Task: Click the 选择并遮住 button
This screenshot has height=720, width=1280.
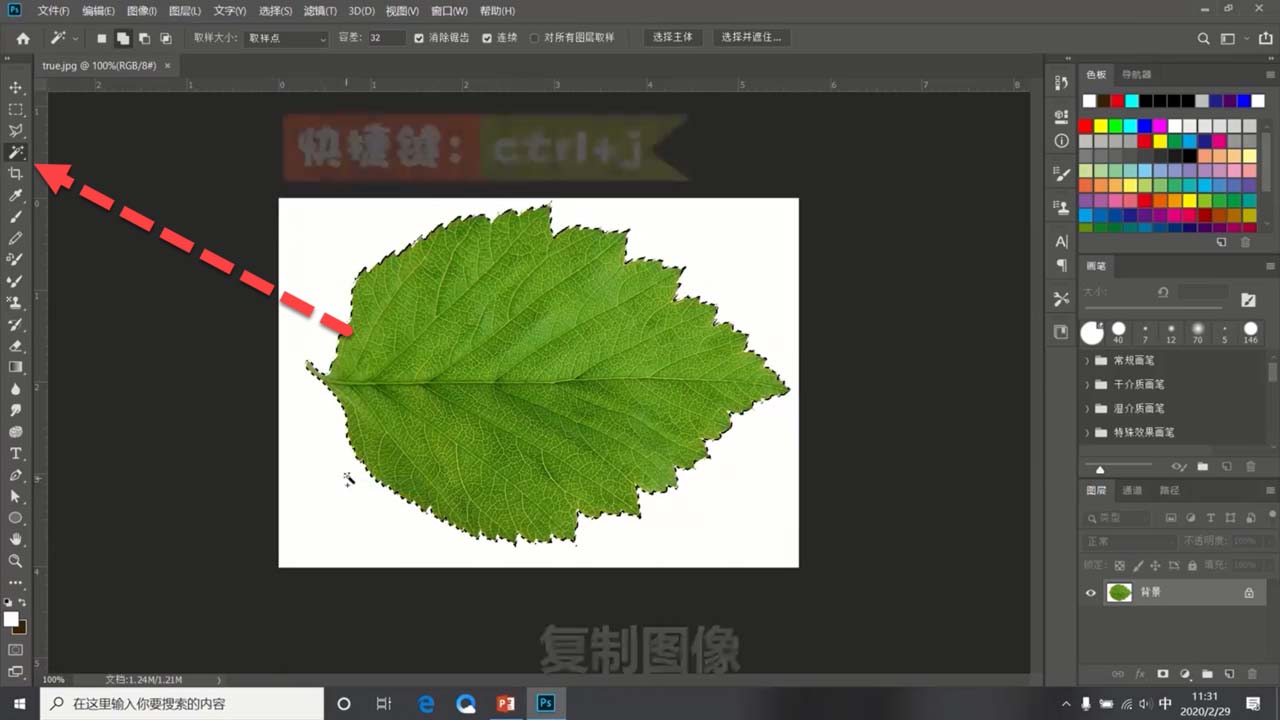Action: pos(751,38)
